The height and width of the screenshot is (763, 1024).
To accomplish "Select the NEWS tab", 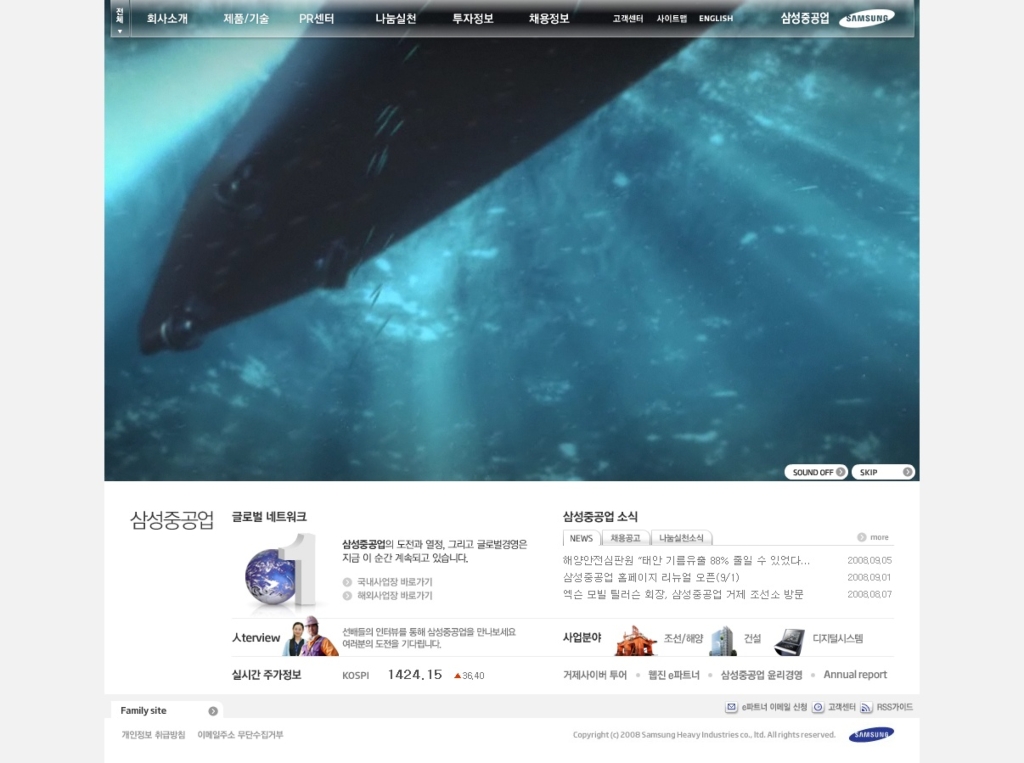I will pyautogui.click(x=581, y=538).
